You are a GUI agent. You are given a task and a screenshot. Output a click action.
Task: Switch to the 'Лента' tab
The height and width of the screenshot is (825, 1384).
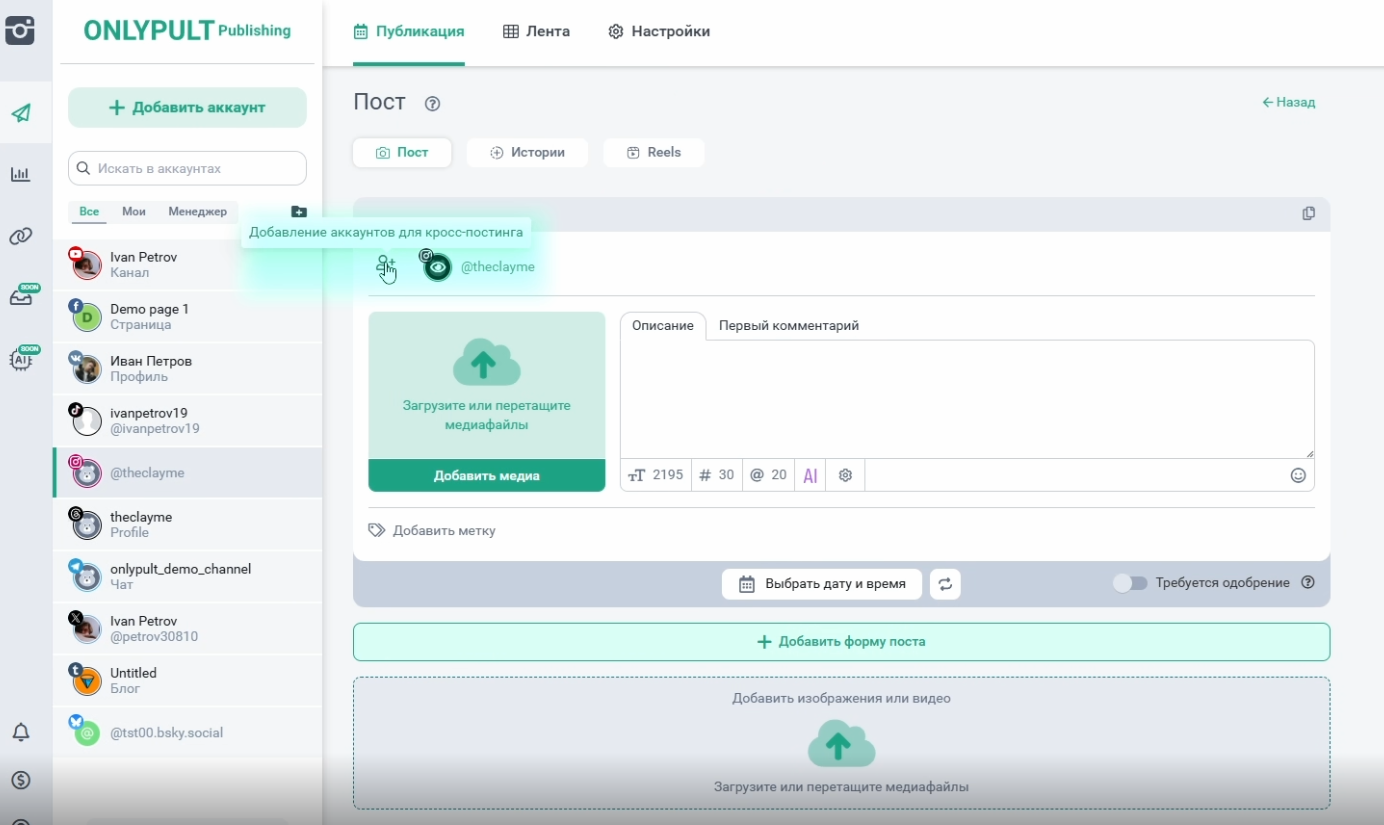pos(536,31)
